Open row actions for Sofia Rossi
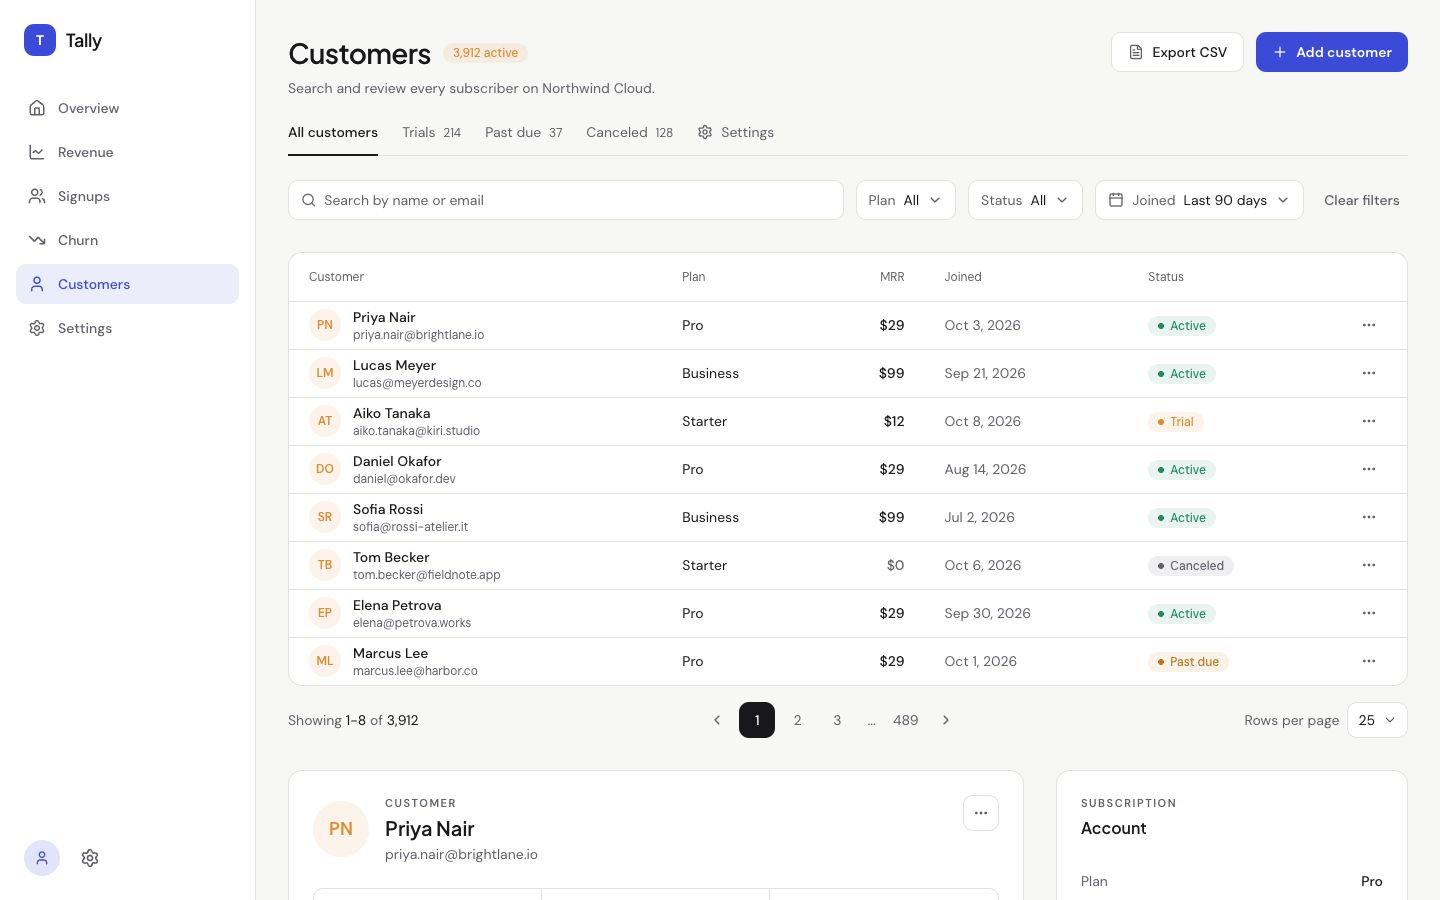This screenshot has height=900, width=1440. click(x=1369, y=517)
